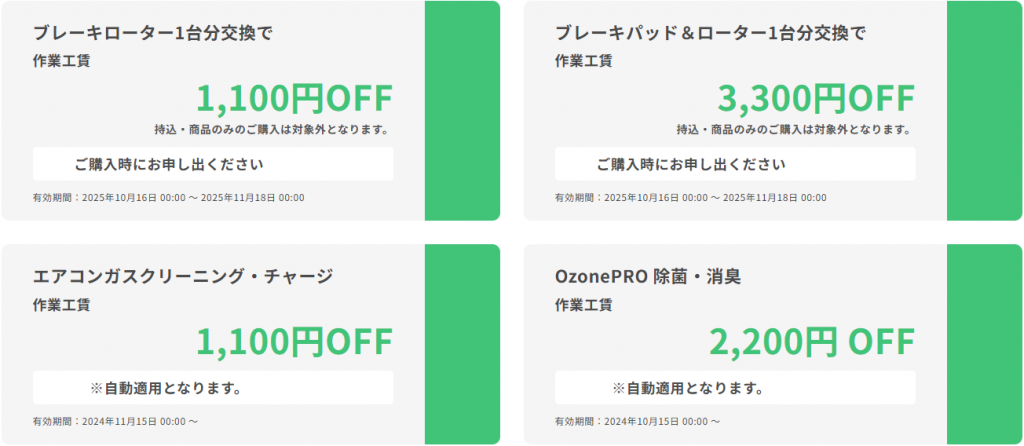Click 1,100円OFF on the air conditioner coupon
This screenshot has height=446, width=1024.
(294, 342)
